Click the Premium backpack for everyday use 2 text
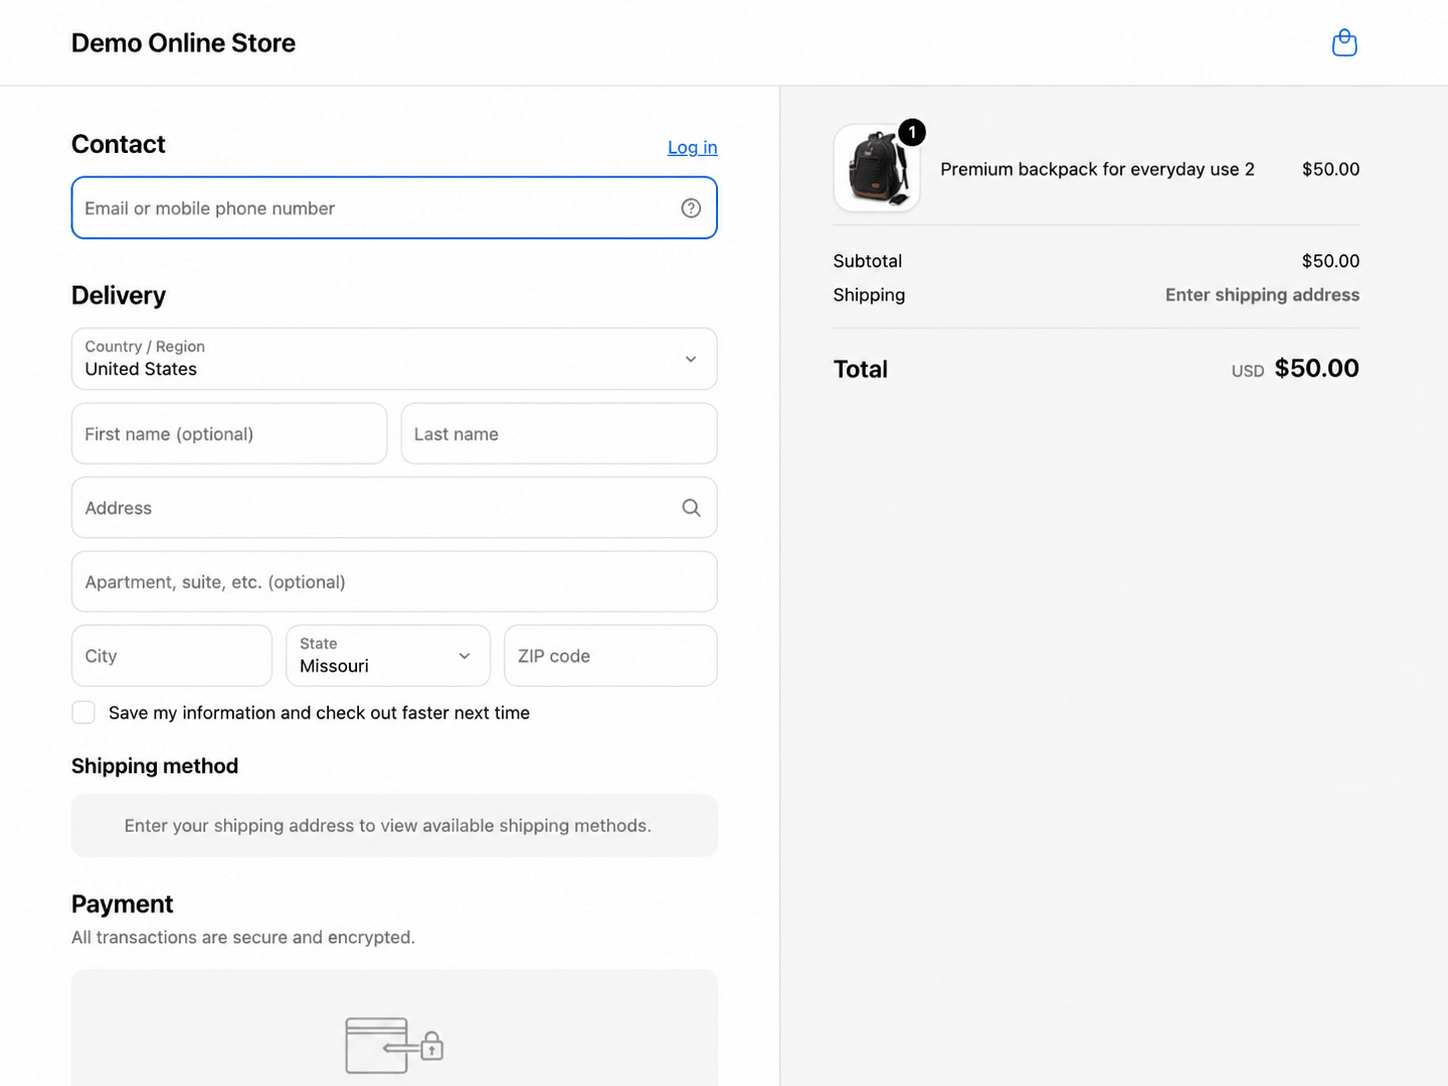 tap(1097, 169)
